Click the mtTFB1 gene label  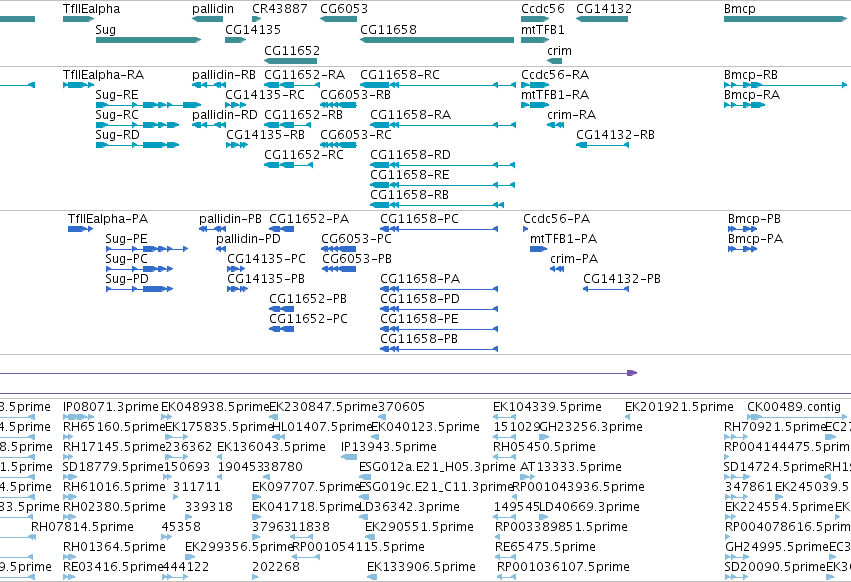point(543,29)
